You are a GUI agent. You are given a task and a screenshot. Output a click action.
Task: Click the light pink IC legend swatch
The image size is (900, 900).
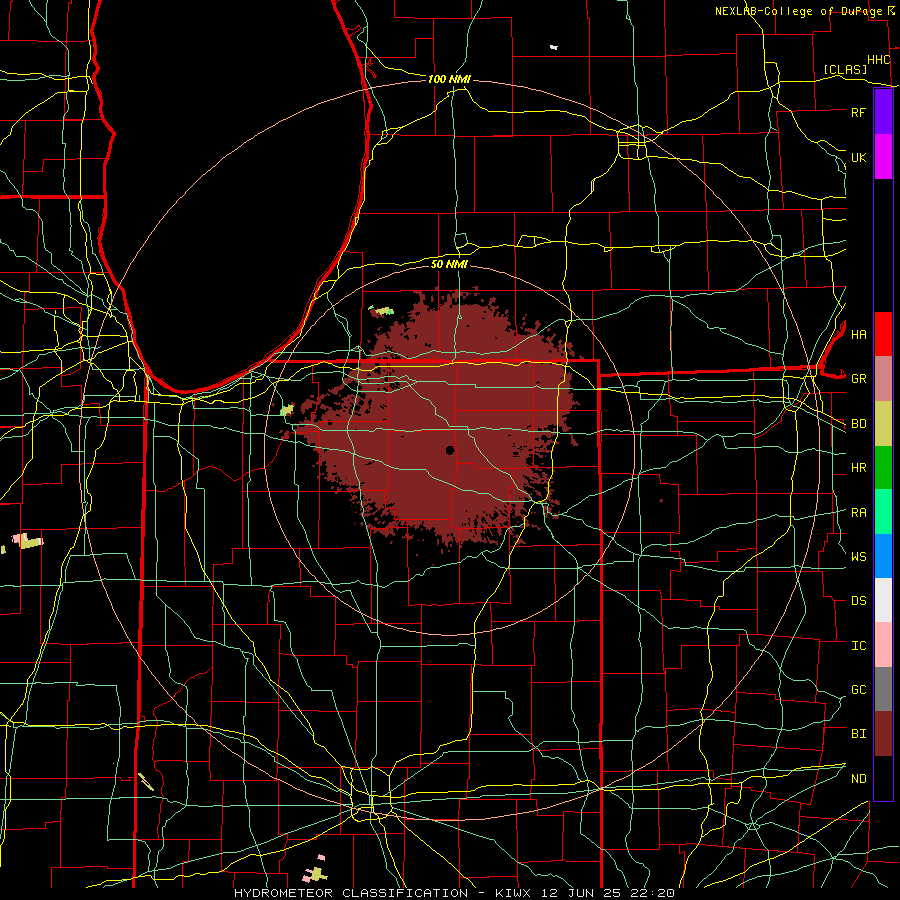883,645
